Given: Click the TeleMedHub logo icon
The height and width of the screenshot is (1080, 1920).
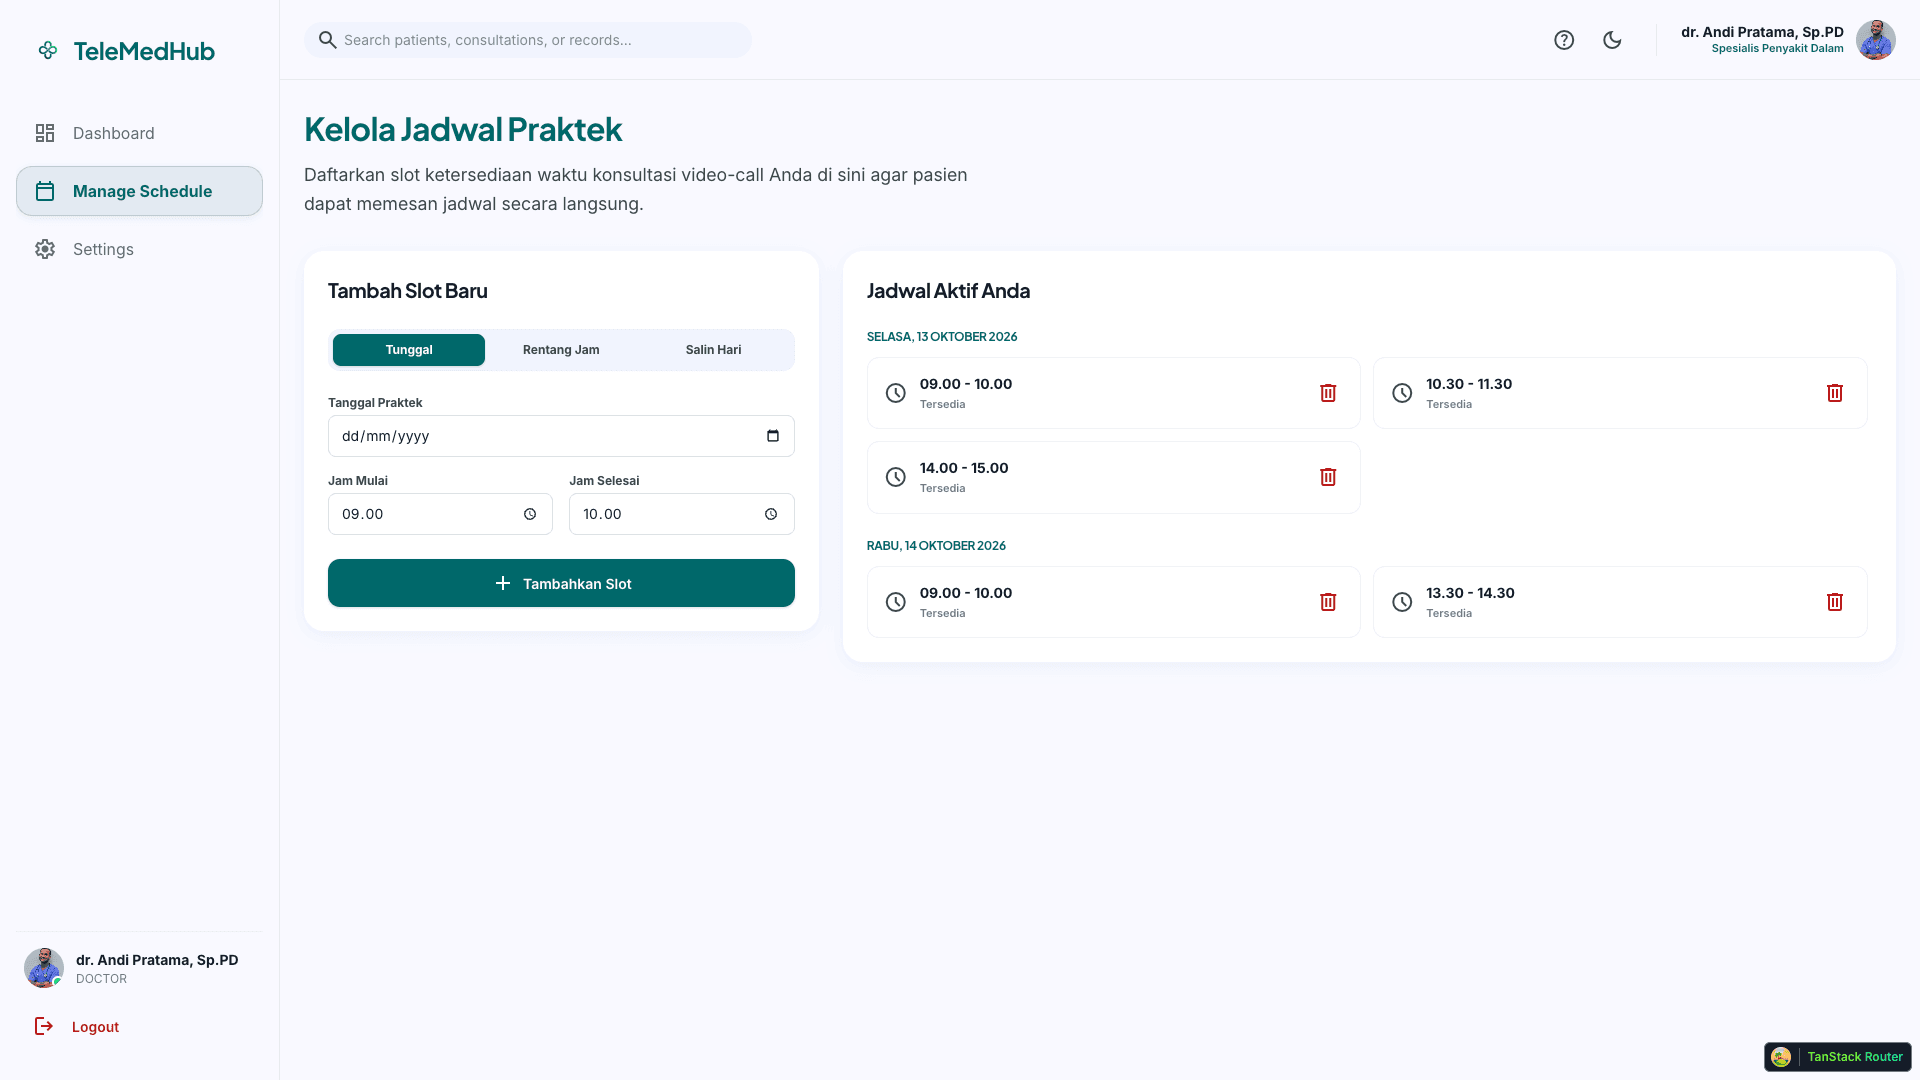Looking at the screenshot, I should (47, 50).
